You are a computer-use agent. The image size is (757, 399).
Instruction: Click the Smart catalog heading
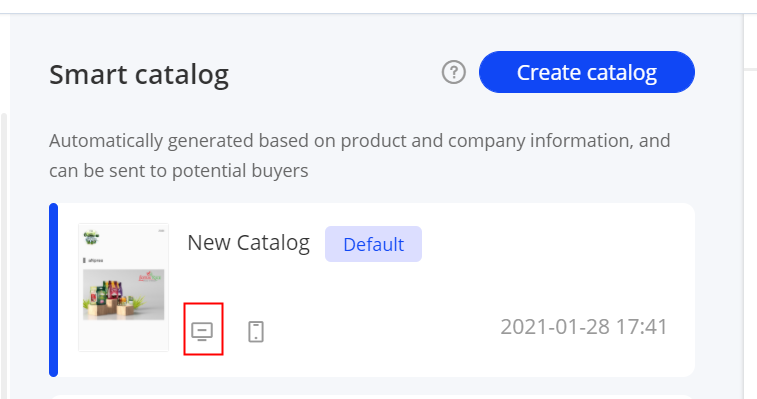pos(139,75)
